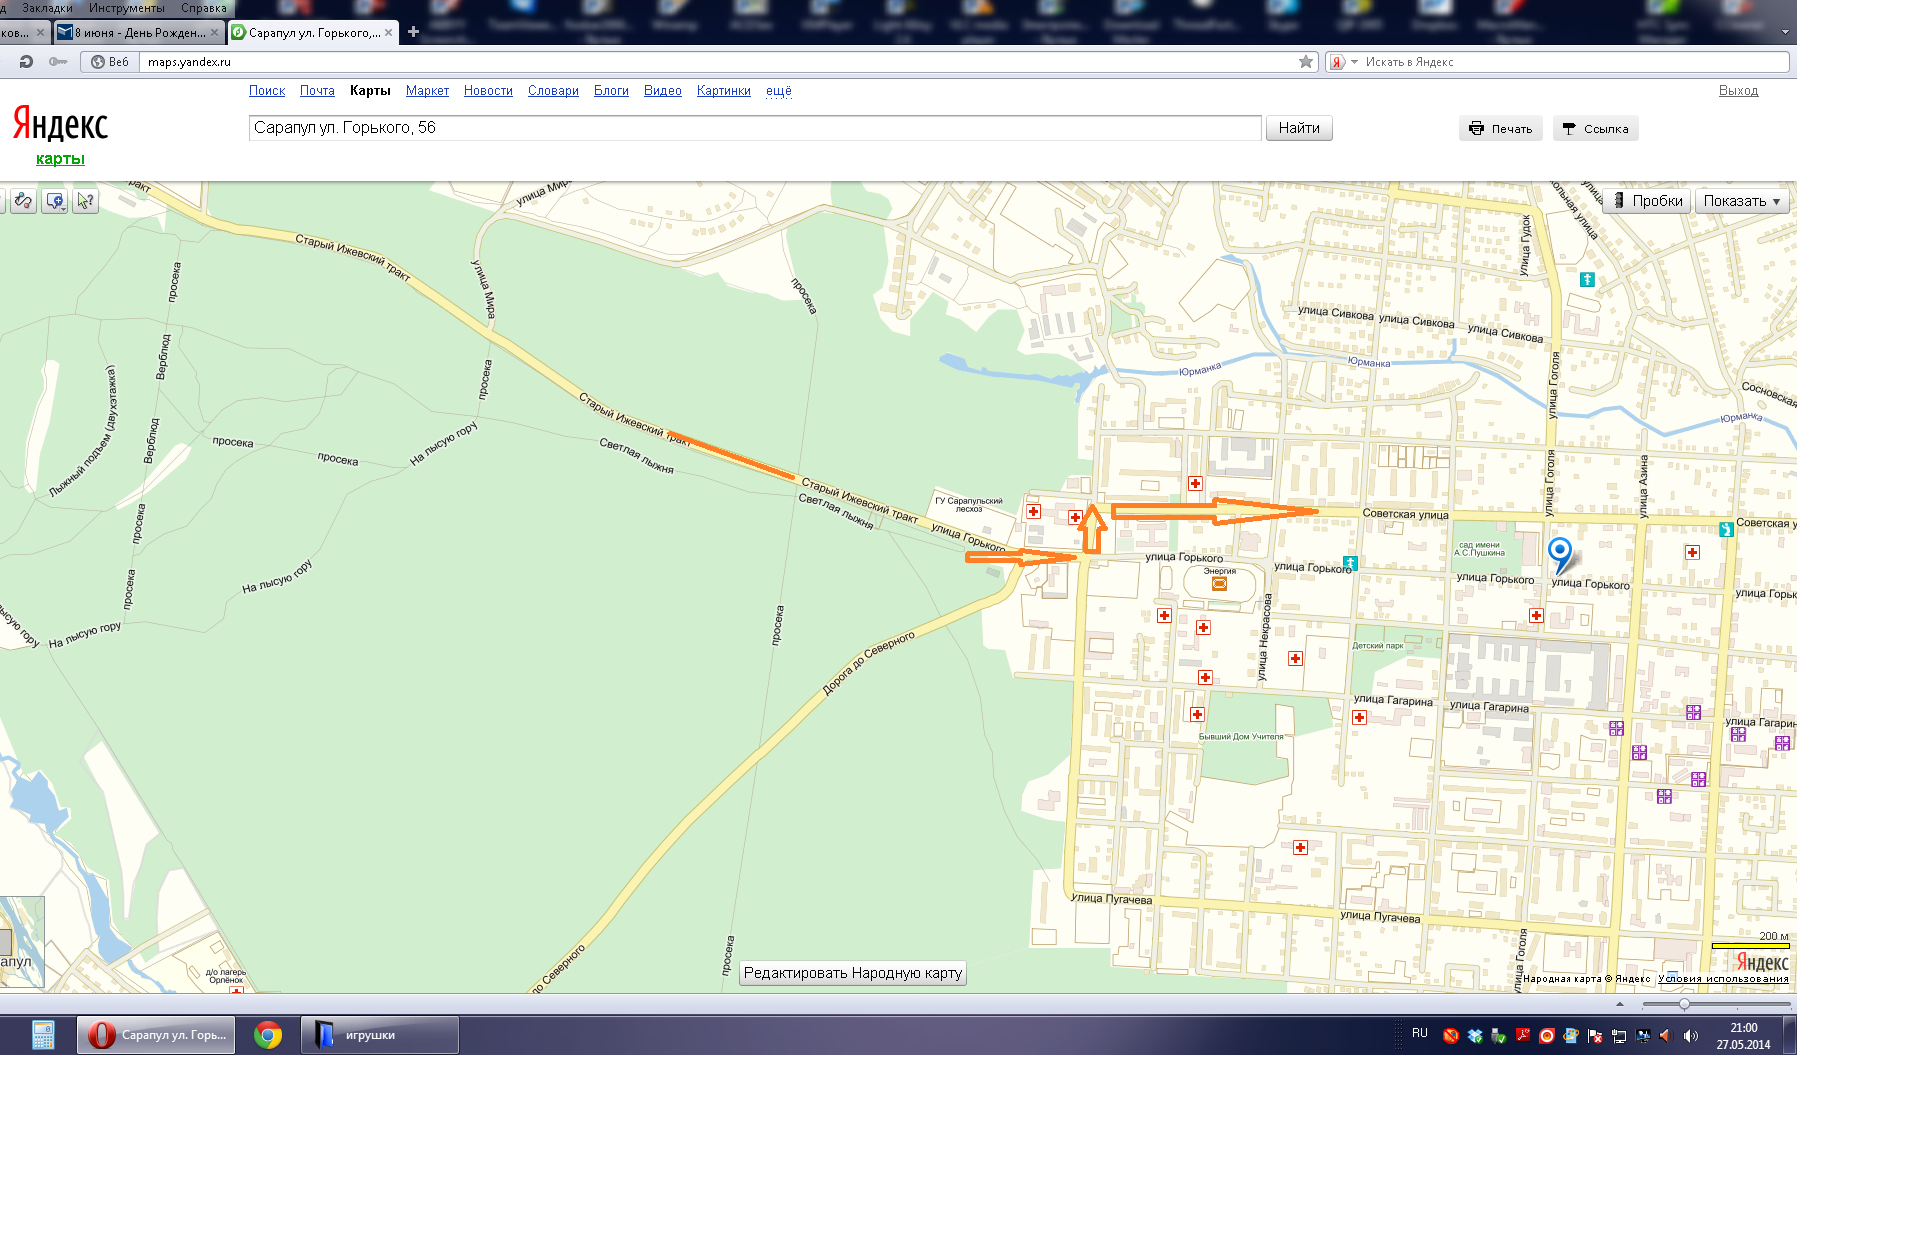The image size is (1920, 1249).
Task: Open the Справка menu
Action: click(204, 8)
